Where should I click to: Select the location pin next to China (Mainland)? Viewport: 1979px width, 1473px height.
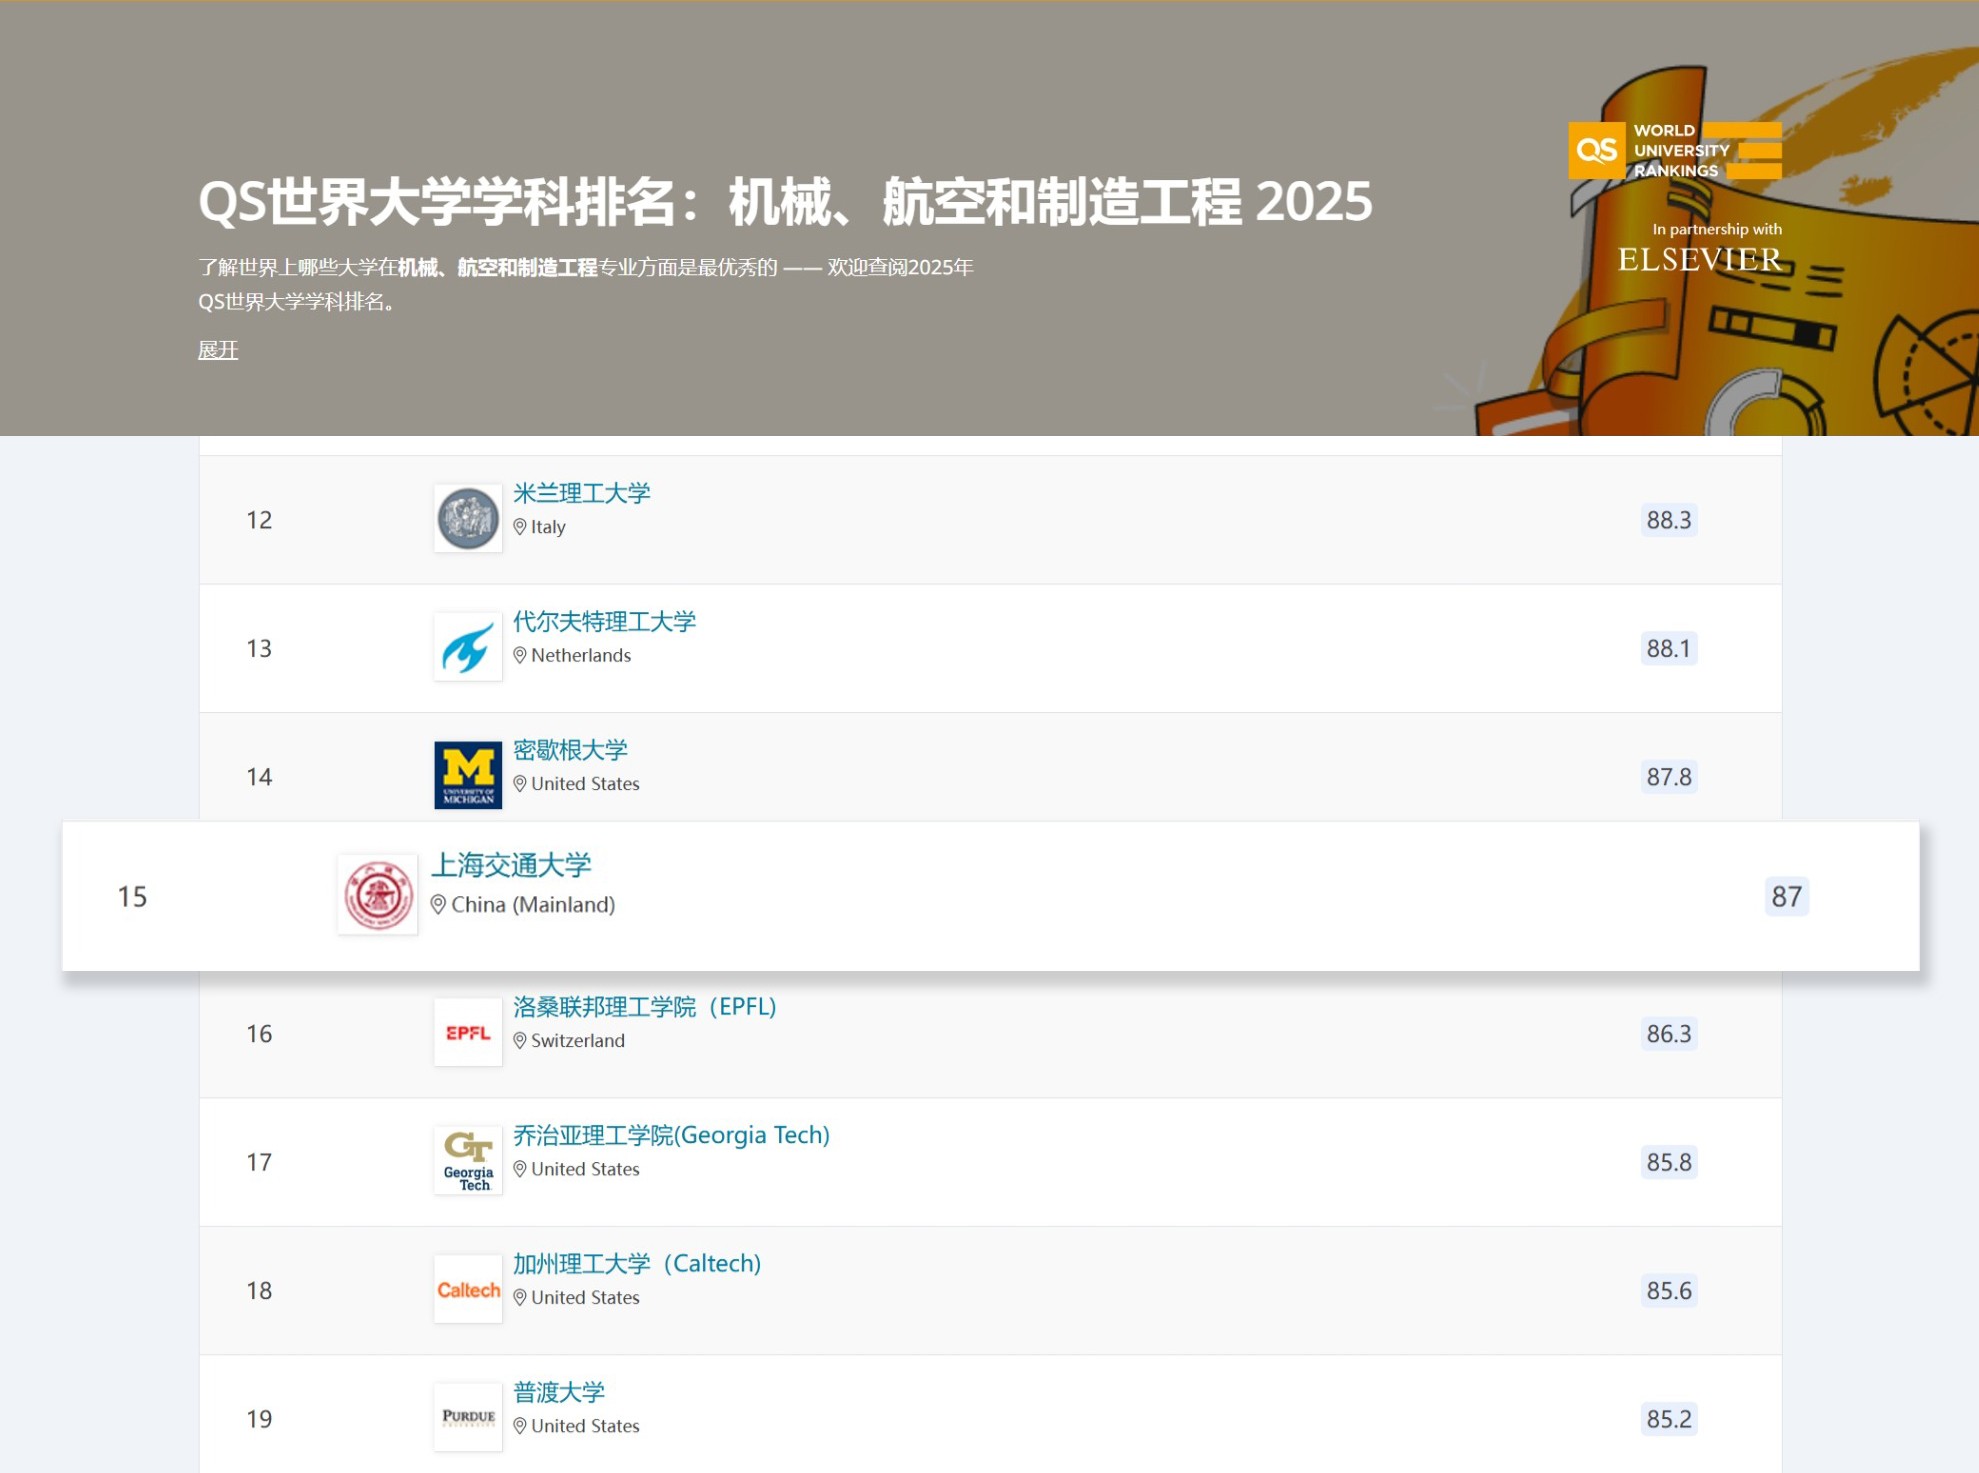tap(439, 905)
